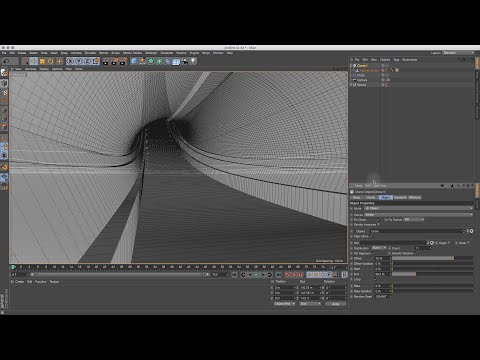
Task: Open the blue cube primitives icon
Action: pos(134,61)
